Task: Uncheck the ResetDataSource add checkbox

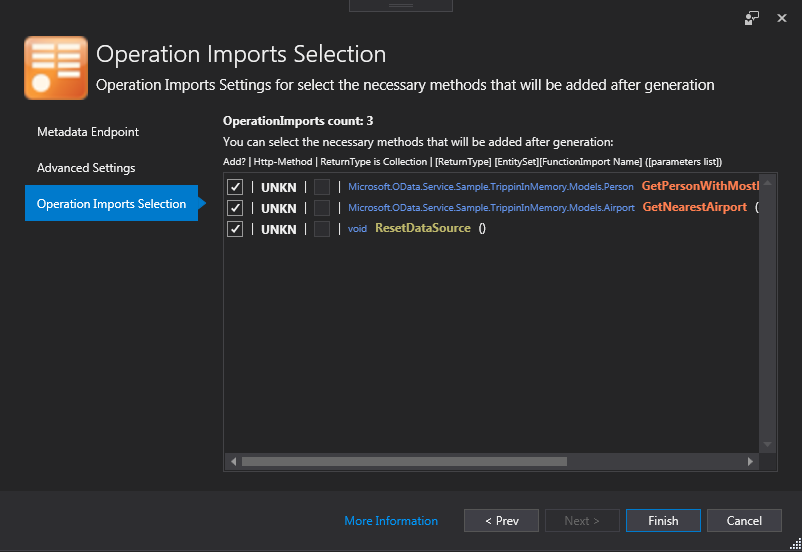Action: [236, 229]
